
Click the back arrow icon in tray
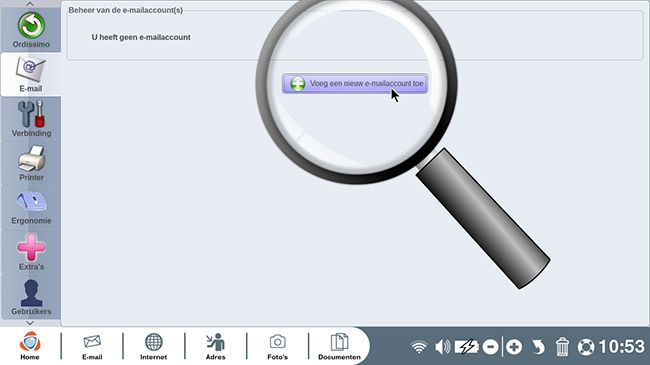[x=538, y=347]
